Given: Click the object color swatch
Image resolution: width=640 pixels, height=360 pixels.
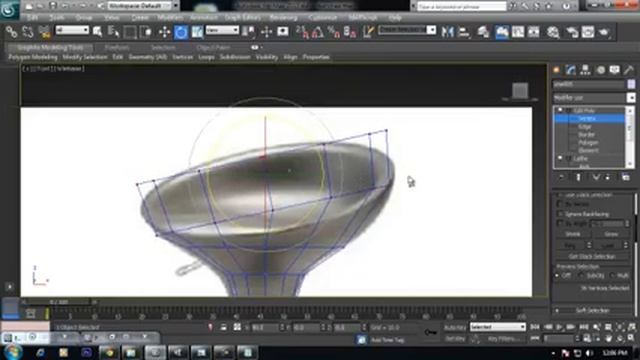Looking at the screenshot, I should click(x=631, y=84).
